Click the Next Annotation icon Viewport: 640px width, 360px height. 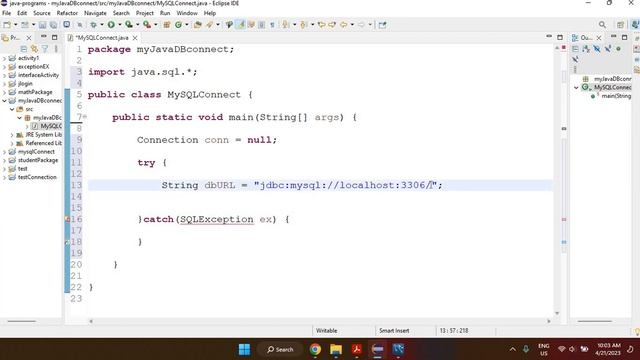285,25
